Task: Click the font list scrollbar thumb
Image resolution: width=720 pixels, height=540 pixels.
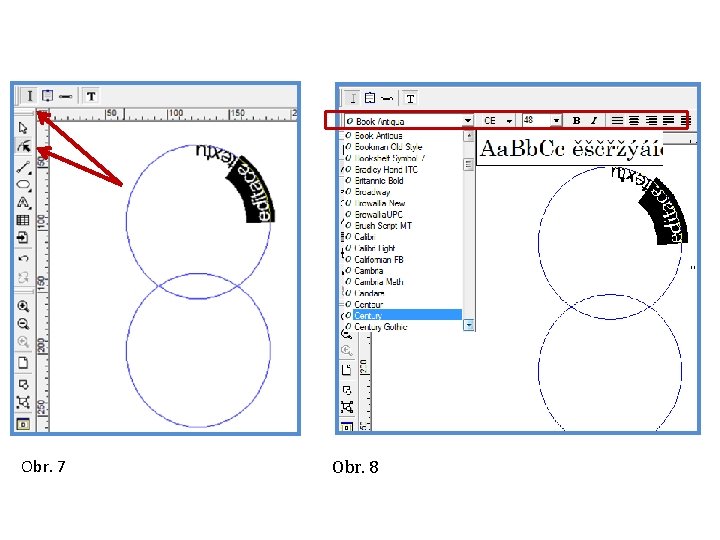Action: [x=469, y=164]
